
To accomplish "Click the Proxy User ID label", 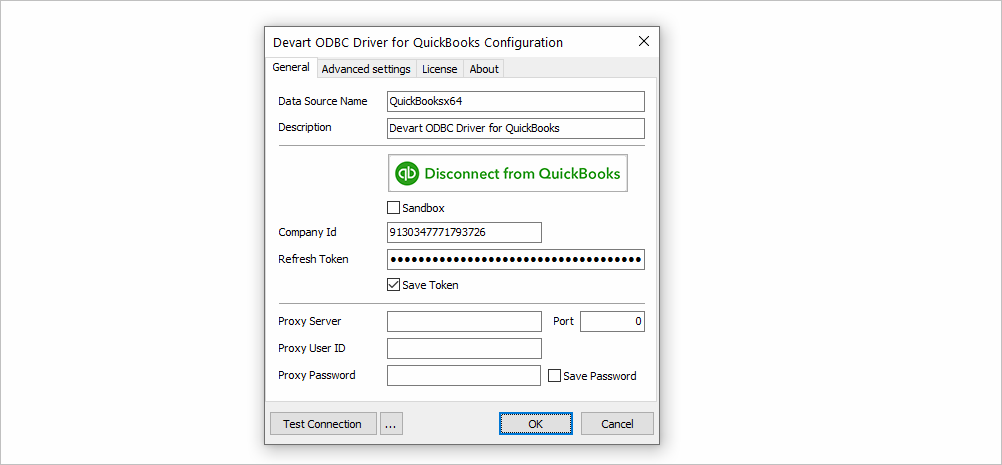I will click(312, 348).
